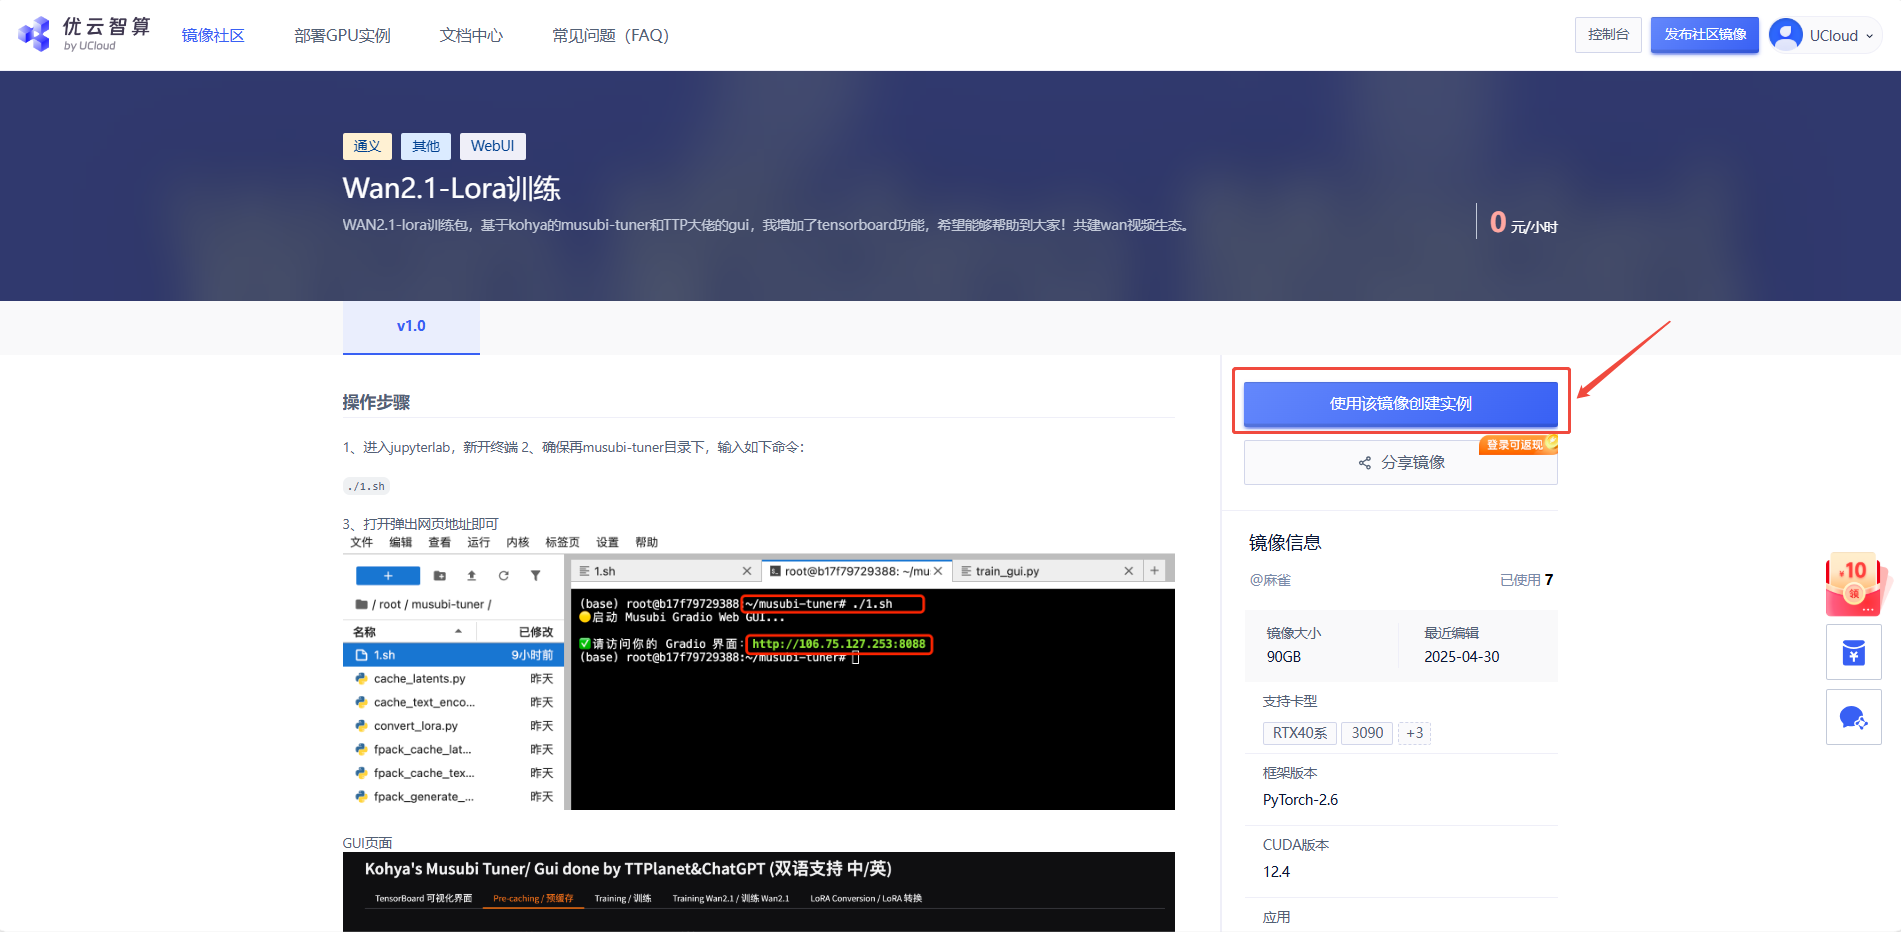Expand the UCloud account dropdown arrow
The width and height of the screenshot is (1901, 932).
tap(1870, 36)
